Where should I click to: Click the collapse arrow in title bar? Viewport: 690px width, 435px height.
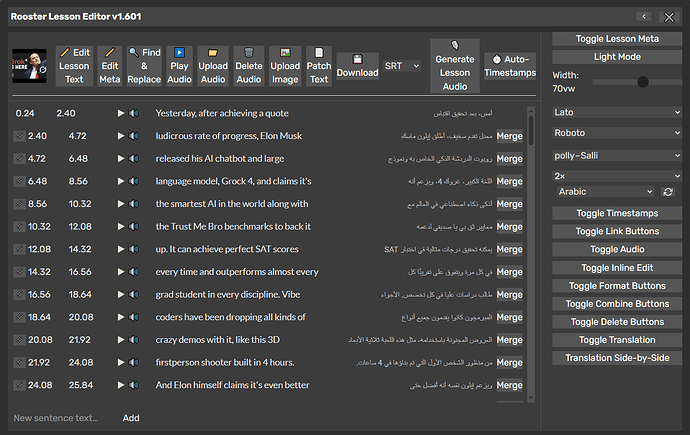pos(644,17)
